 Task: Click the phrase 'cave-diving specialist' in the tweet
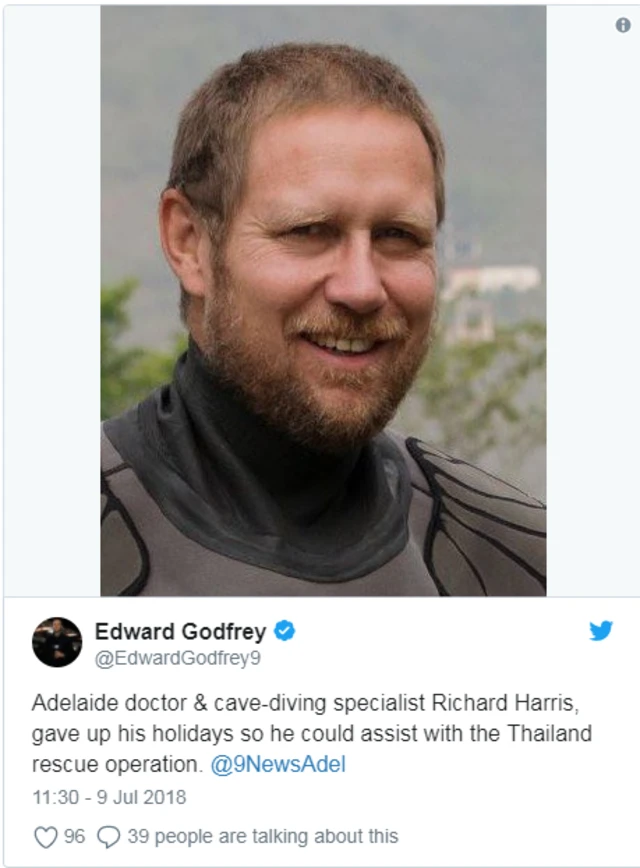[x=320, y=703]
